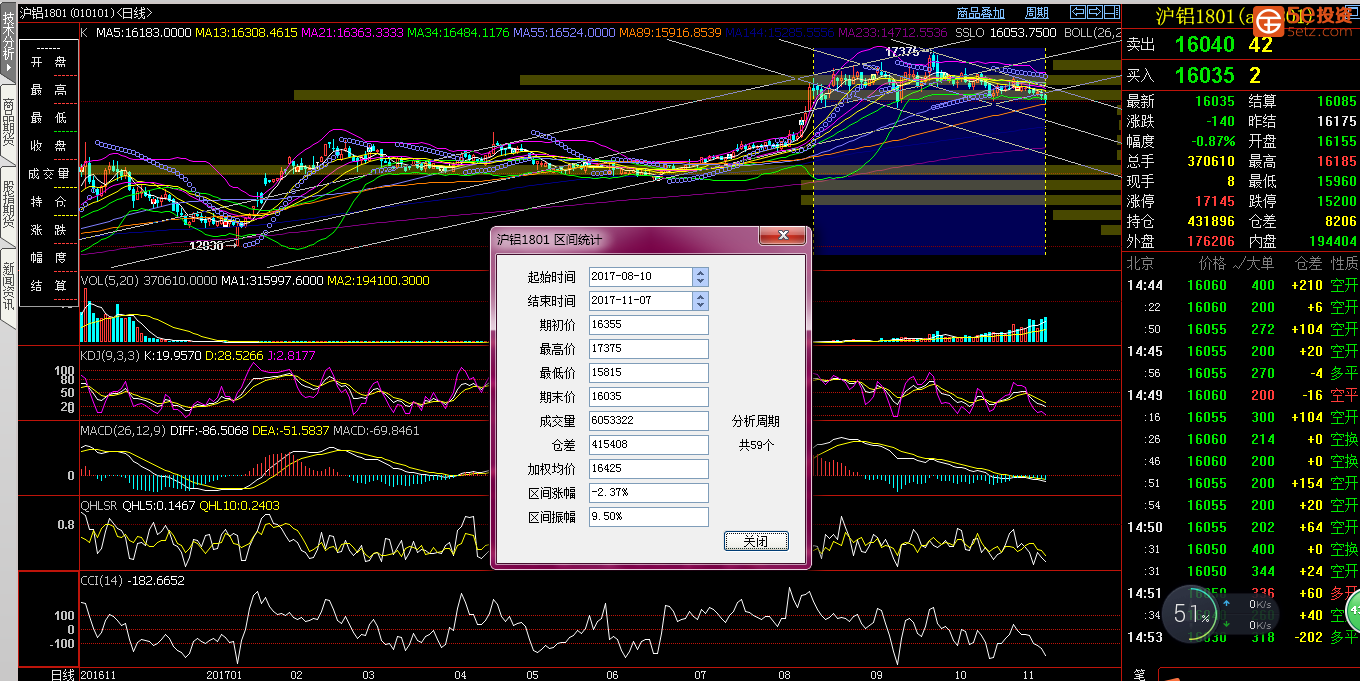The image size is (1360, 681).
Task: Click the 区间振幅 field showing 9.50%
Action: (648, 517)
